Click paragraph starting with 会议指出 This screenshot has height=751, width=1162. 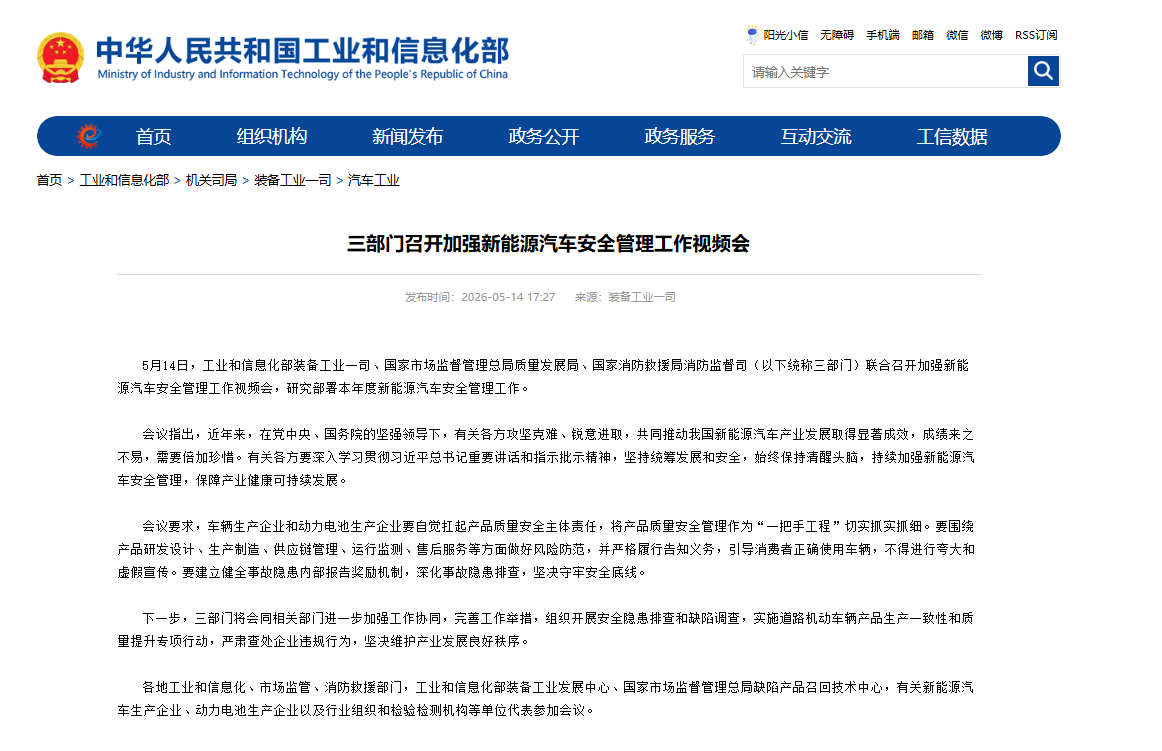546,457
